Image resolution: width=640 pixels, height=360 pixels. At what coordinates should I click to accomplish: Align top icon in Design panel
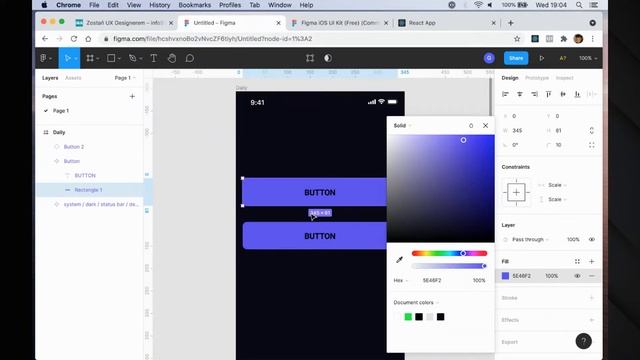coord(549,94)
